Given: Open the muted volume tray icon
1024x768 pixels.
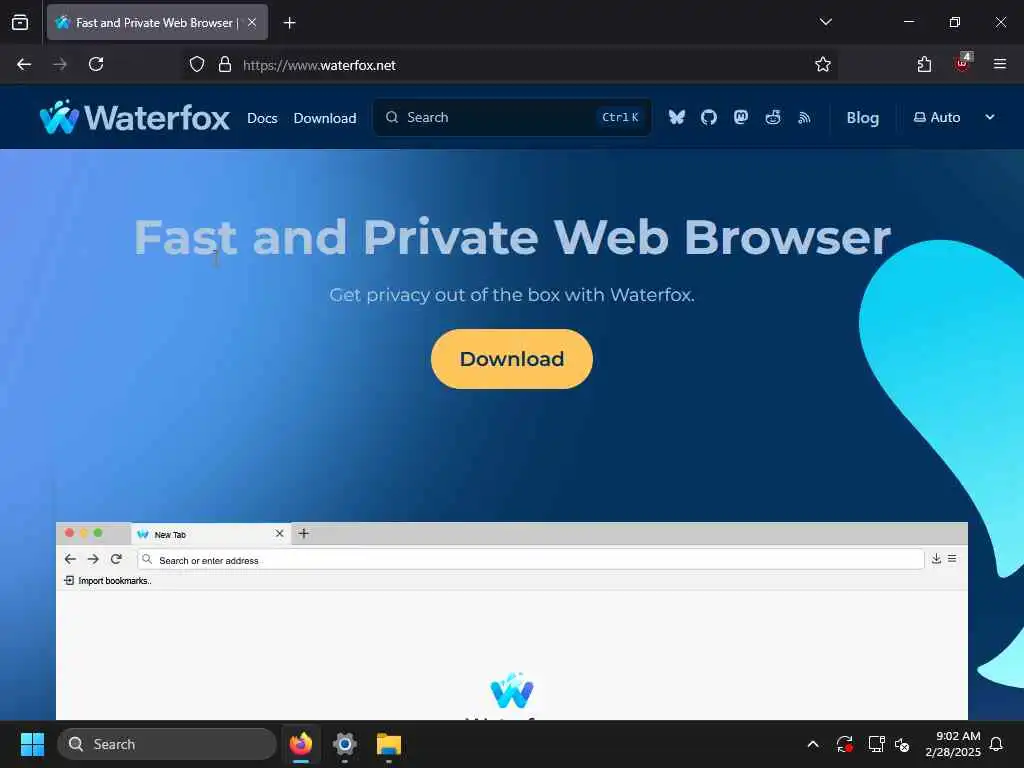Looking at the screenshot, I should [x=903, y=744].
